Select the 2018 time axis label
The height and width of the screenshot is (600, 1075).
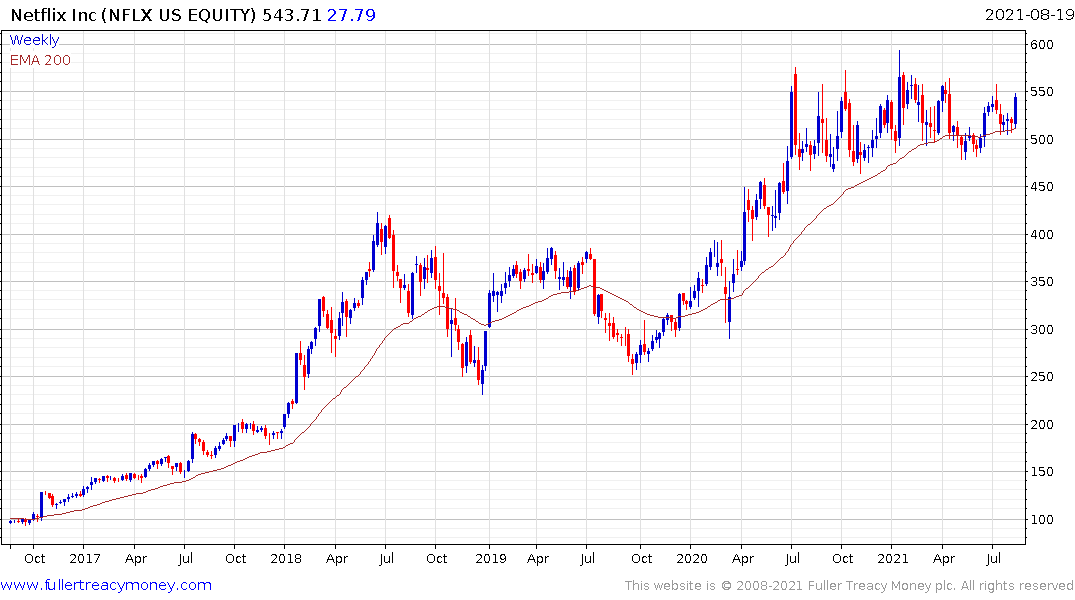(286, 559)
